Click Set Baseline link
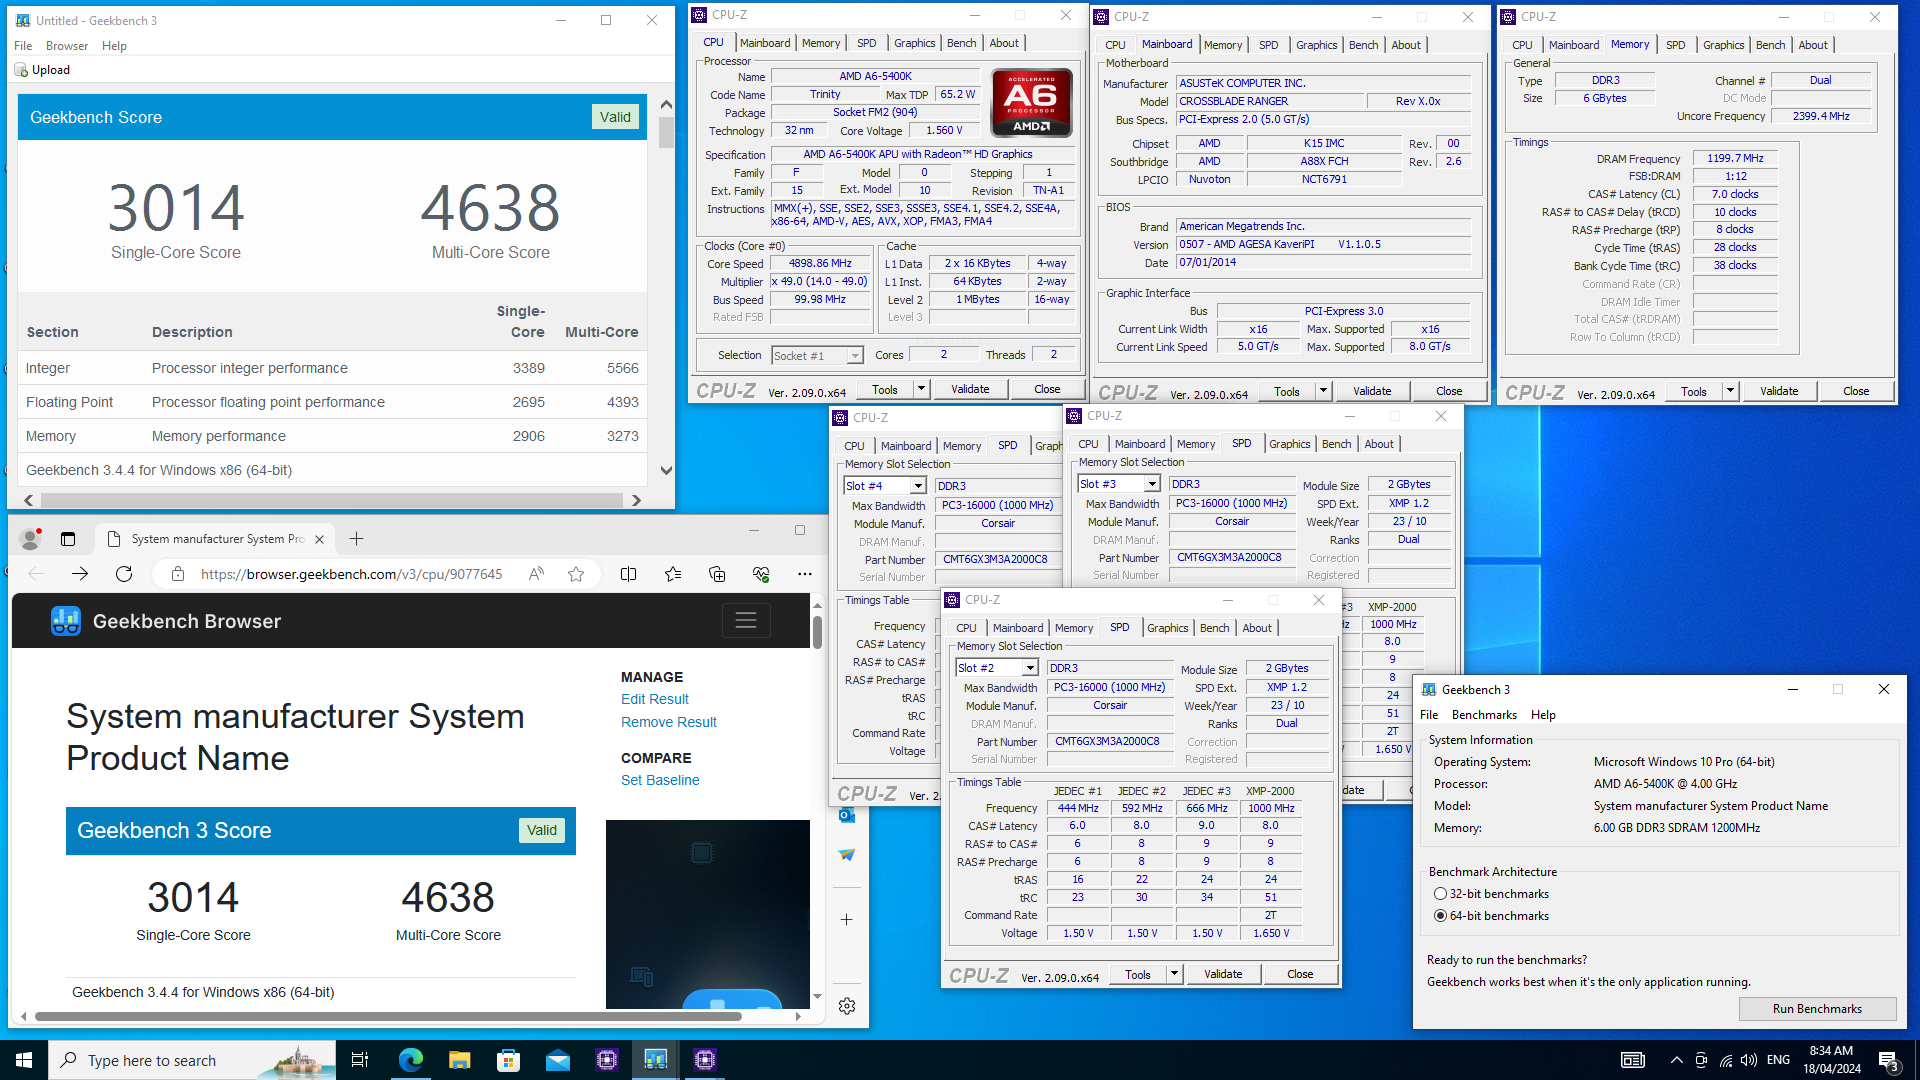Viewport: 1920px width, 1080px height. pos(660,780)
